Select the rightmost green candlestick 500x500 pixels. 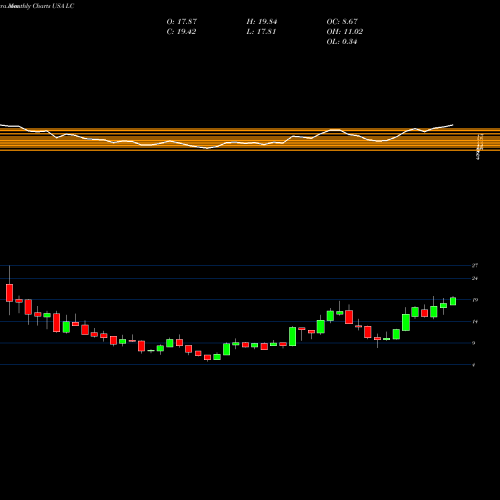pyautogui.click(x=453, y=301)
